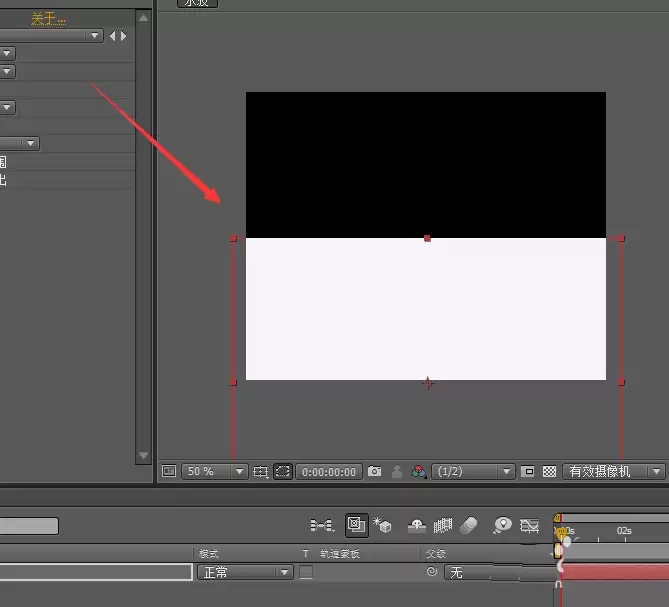Open the graph editor icon
Screen dimensions: 669x607
click(x=529, y=525)
